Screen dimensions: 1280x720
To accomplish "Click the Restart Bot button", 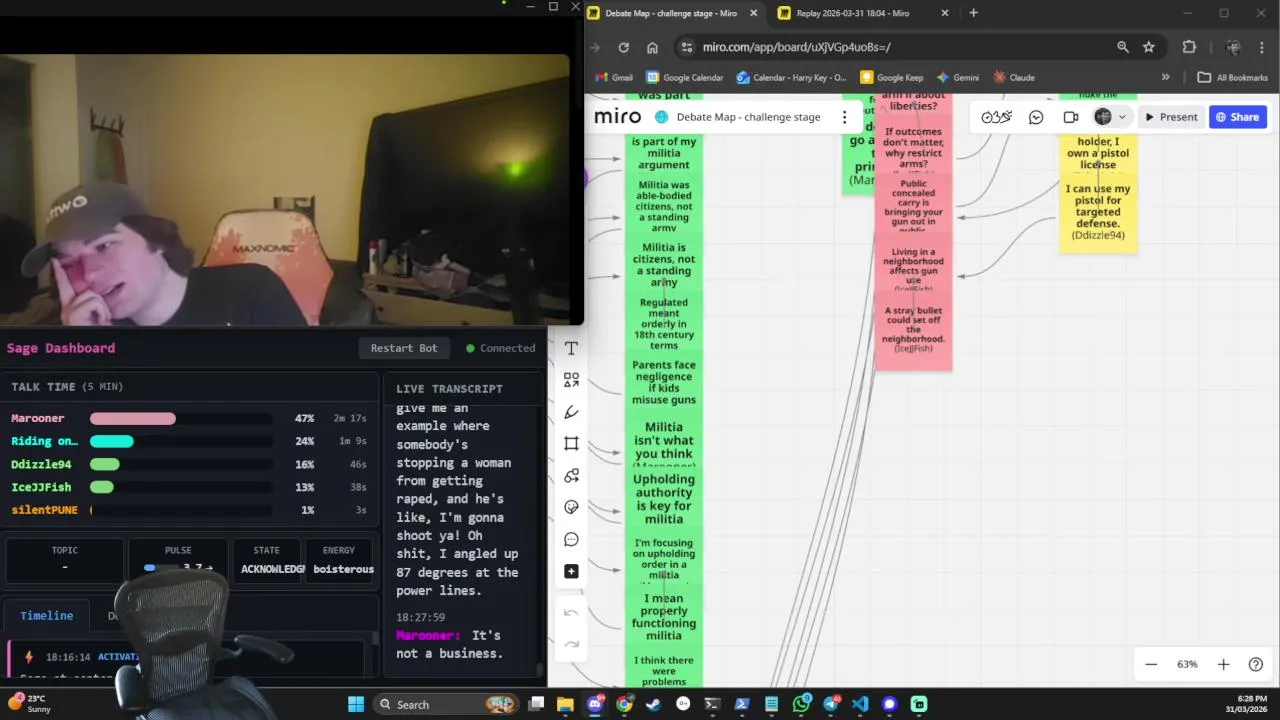I will (404, 348).
